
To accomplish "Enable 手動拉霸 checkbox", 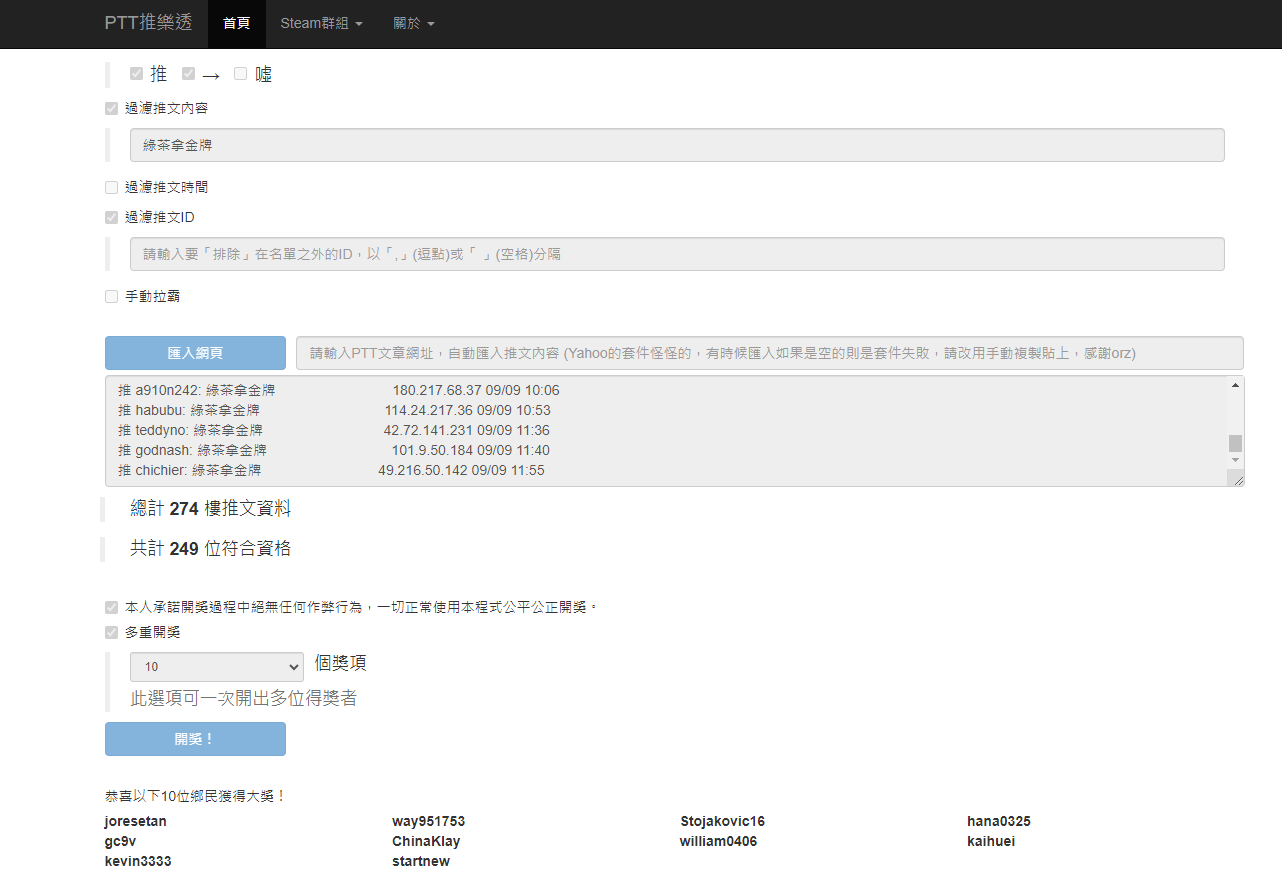I will 111,296.
